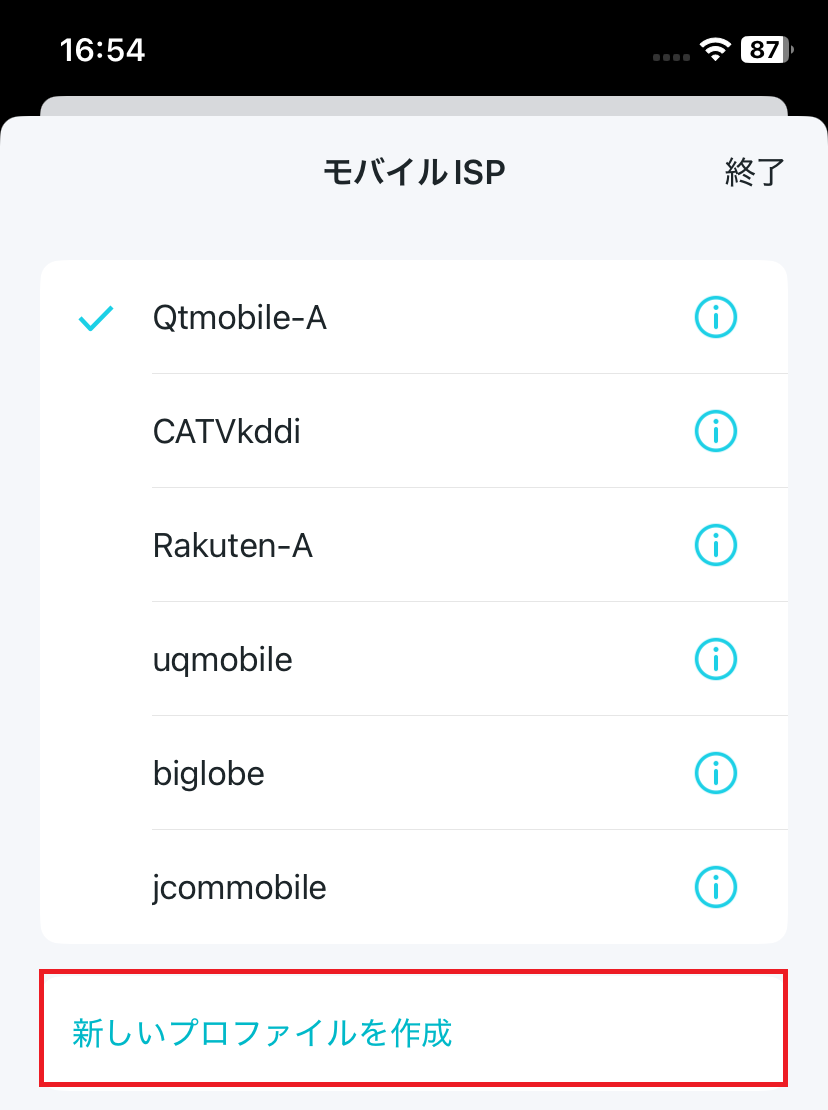Open info for CATVkddi profile
This screenshot has height=1110, width=828.
[715, 431]
